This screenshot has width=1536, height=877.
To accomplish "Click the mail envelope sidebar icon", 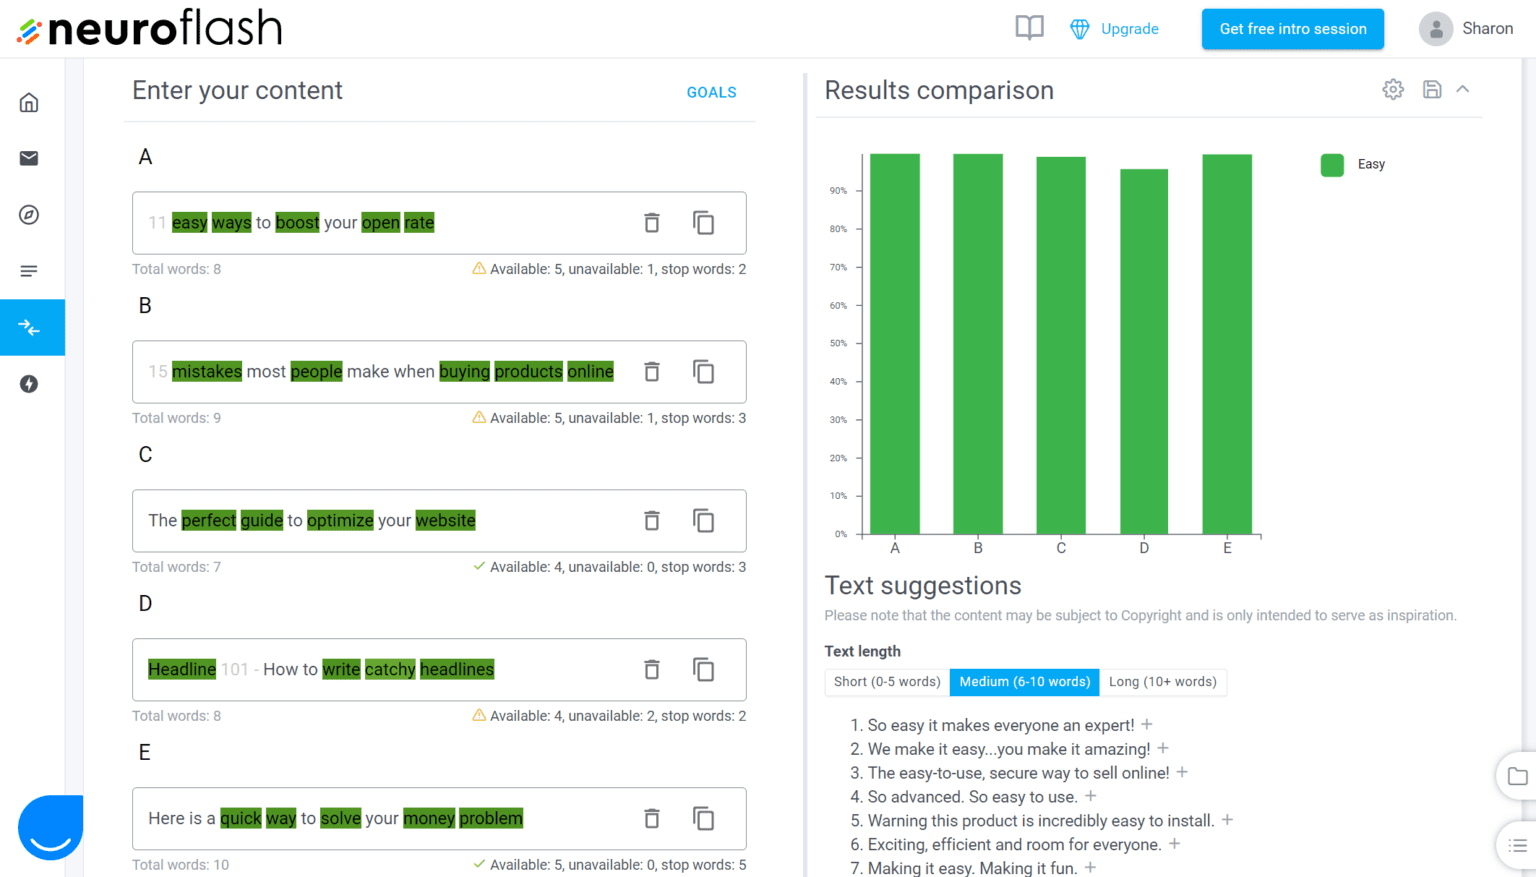I will click(29, 158).
